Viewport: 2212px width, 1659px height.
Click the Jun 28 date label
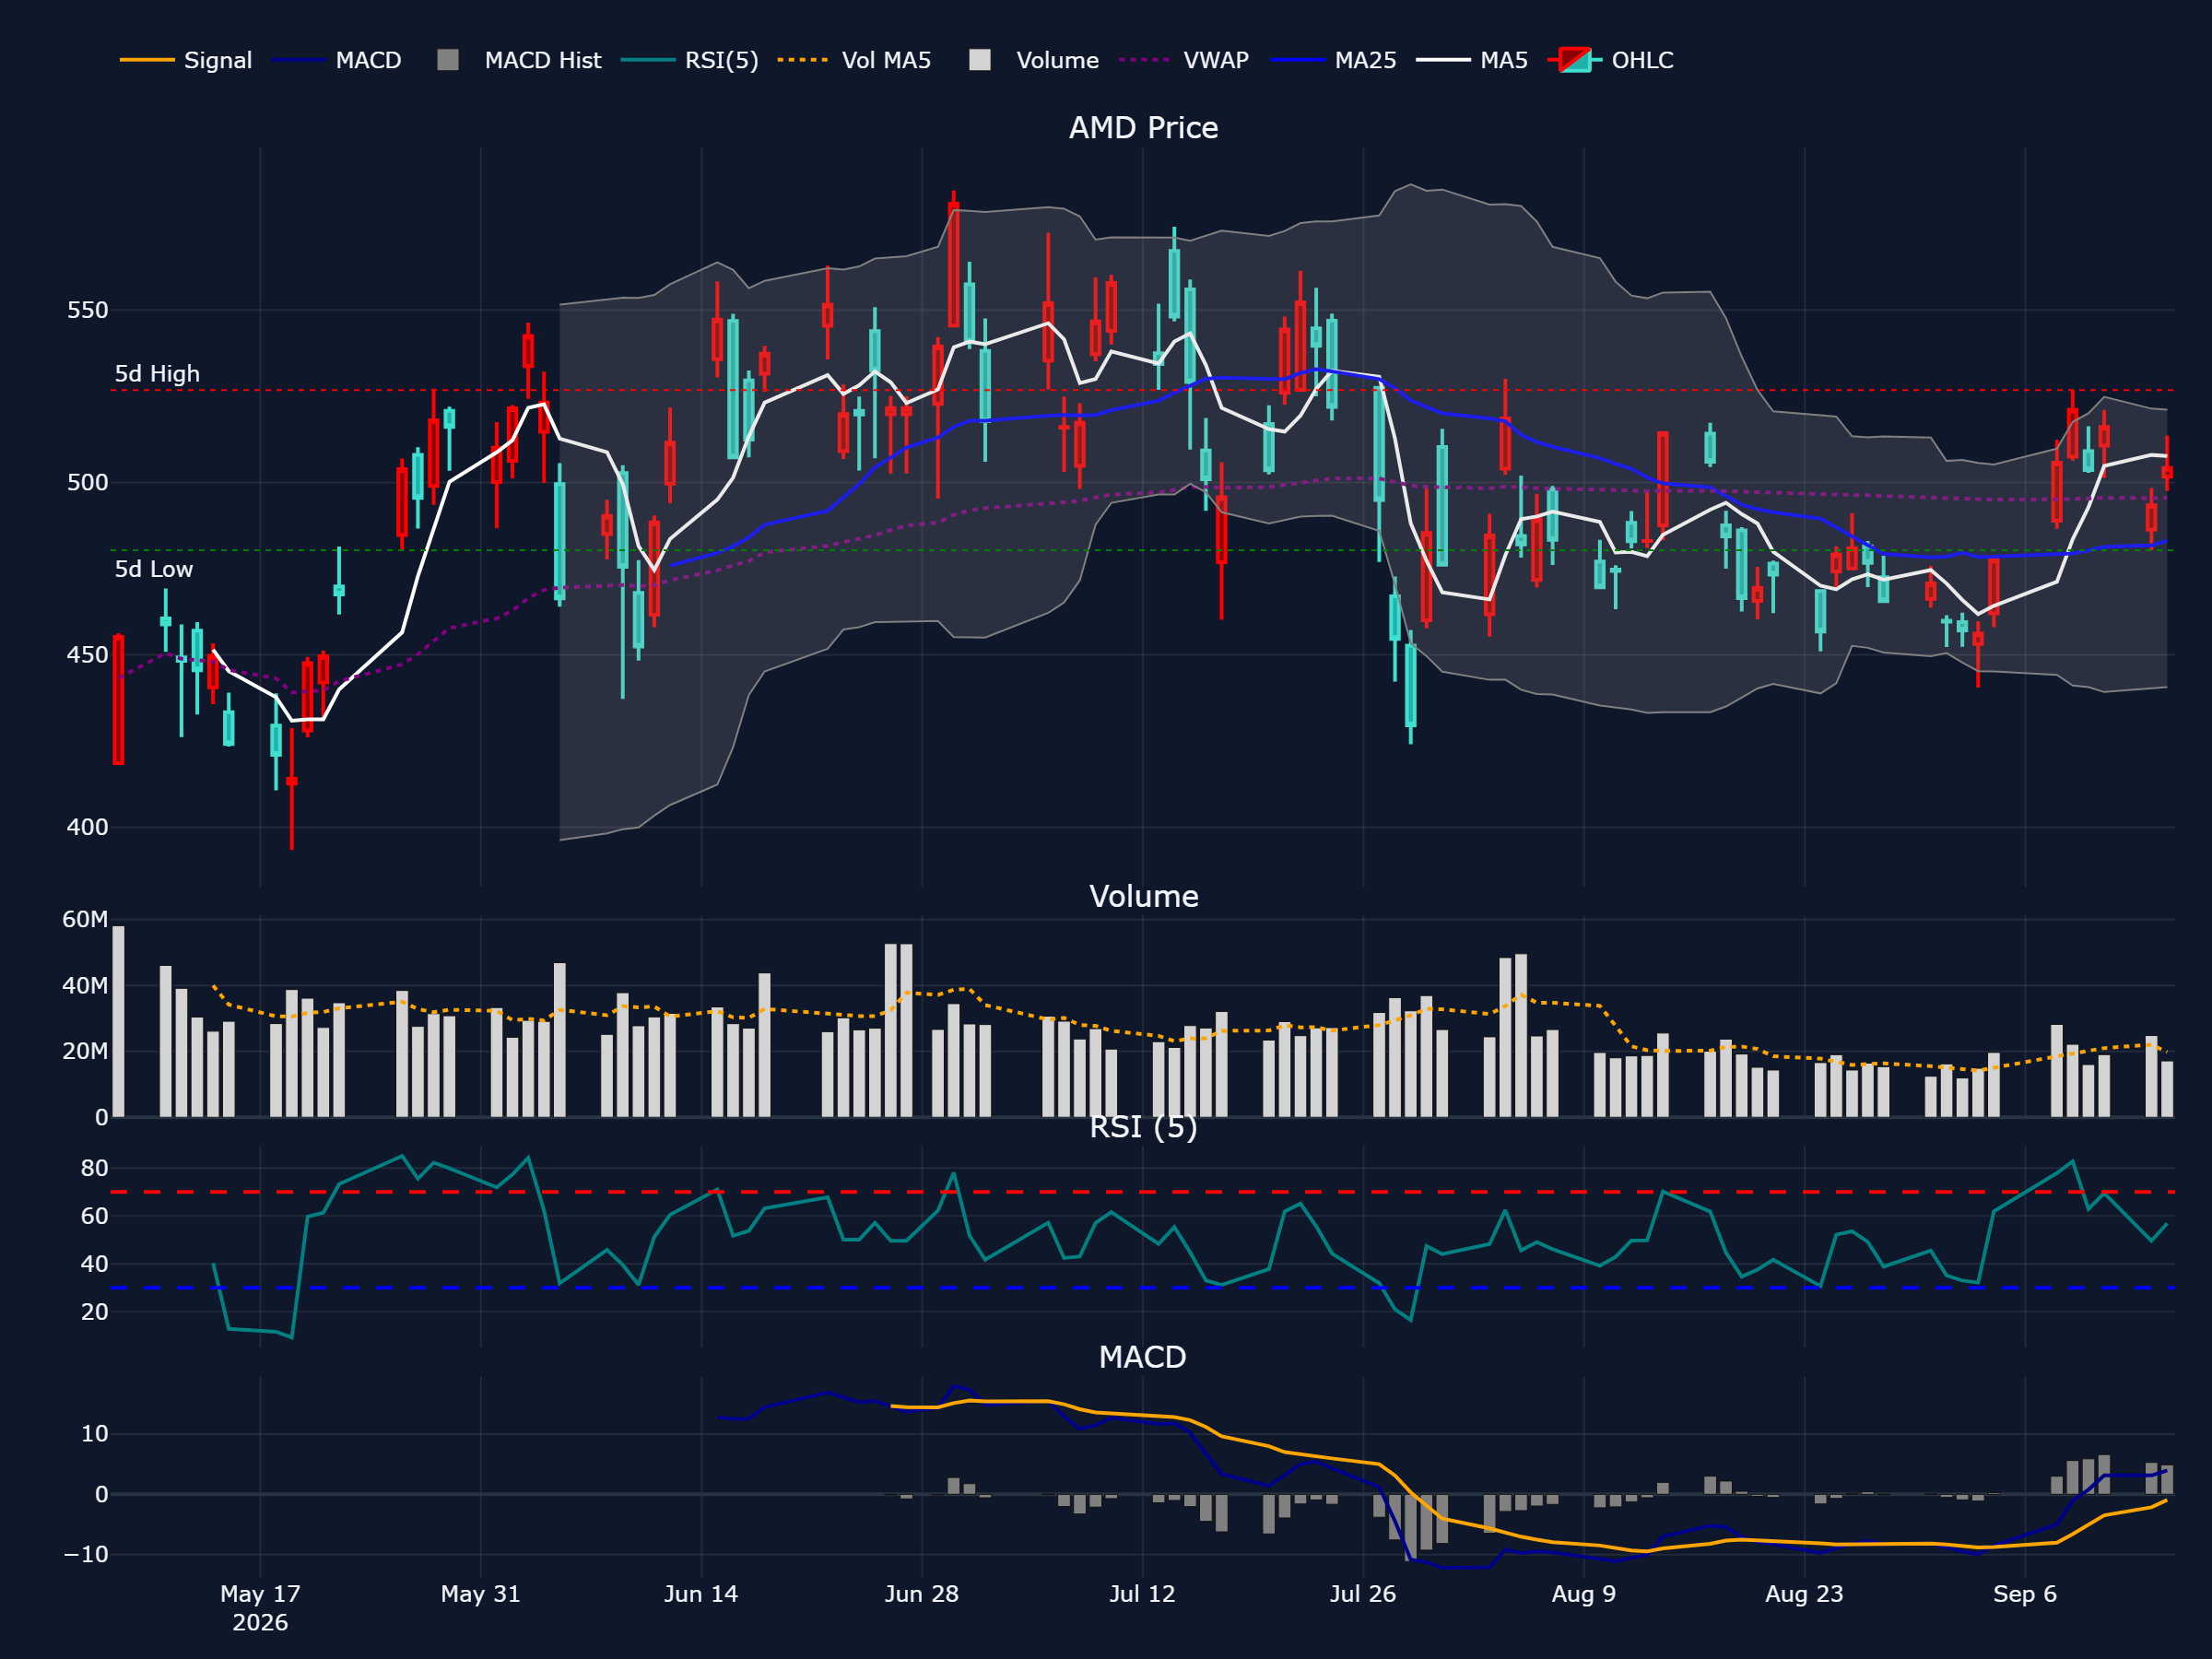coord(922,1594)
